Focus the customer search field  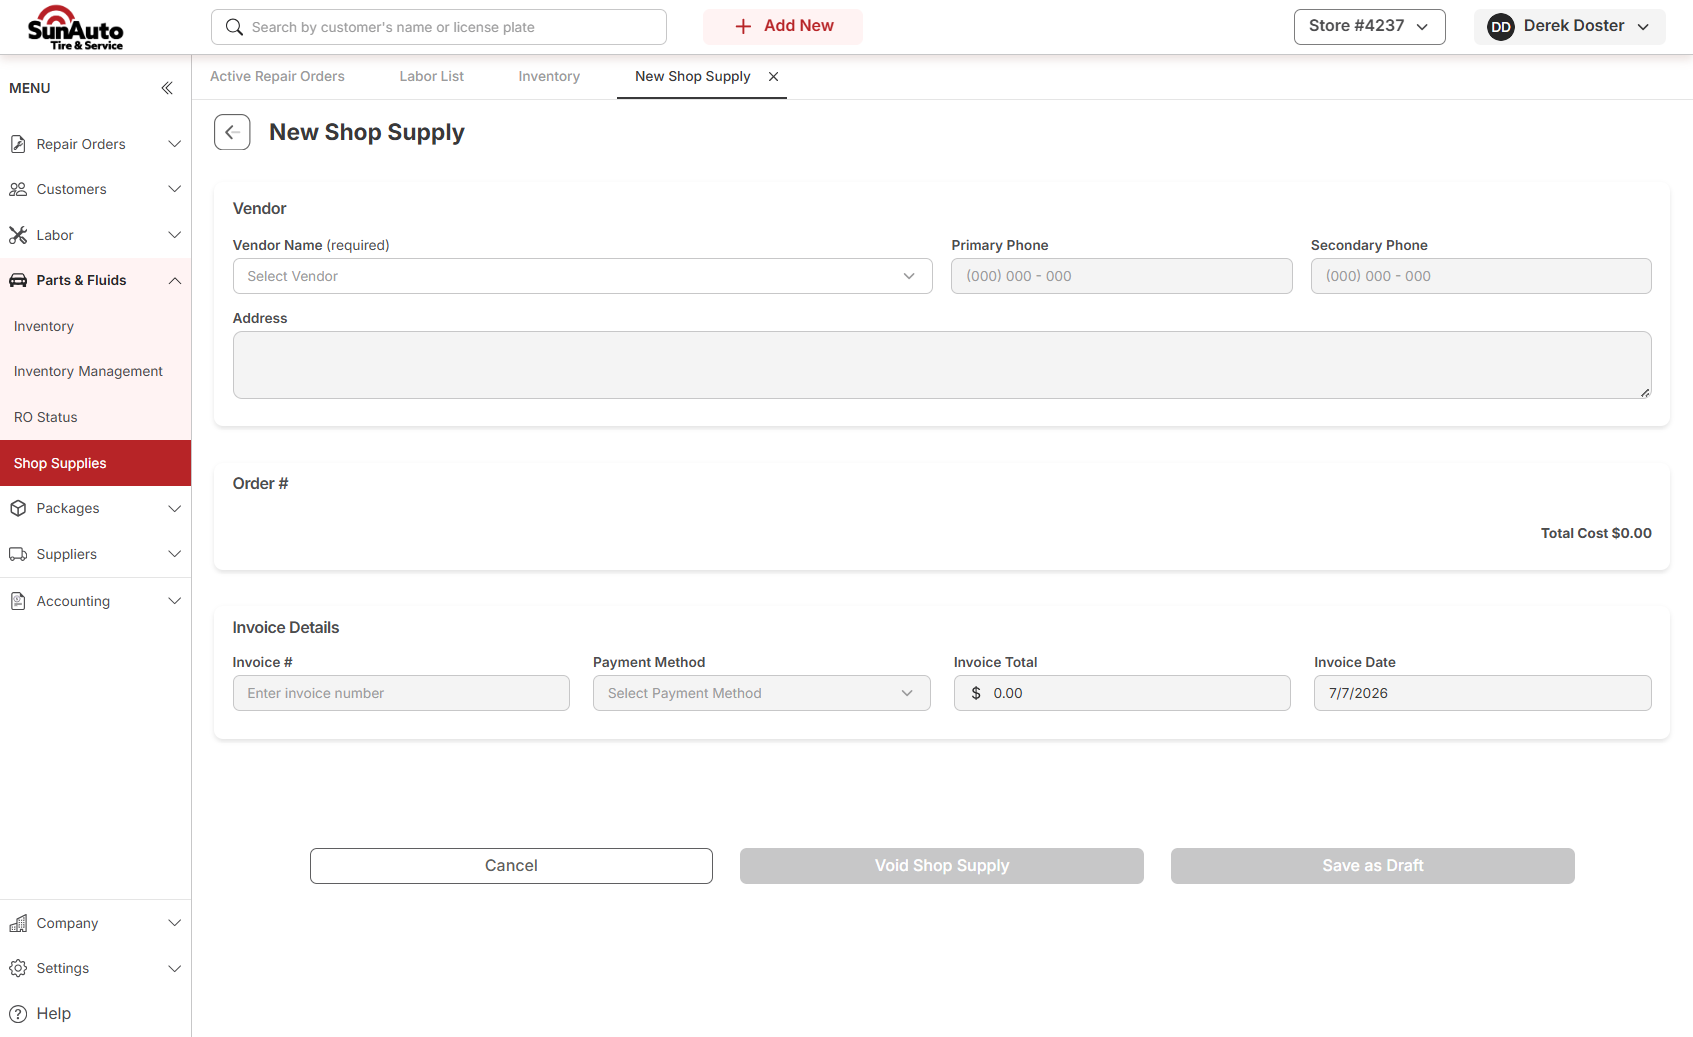click(x=439, y=27)
